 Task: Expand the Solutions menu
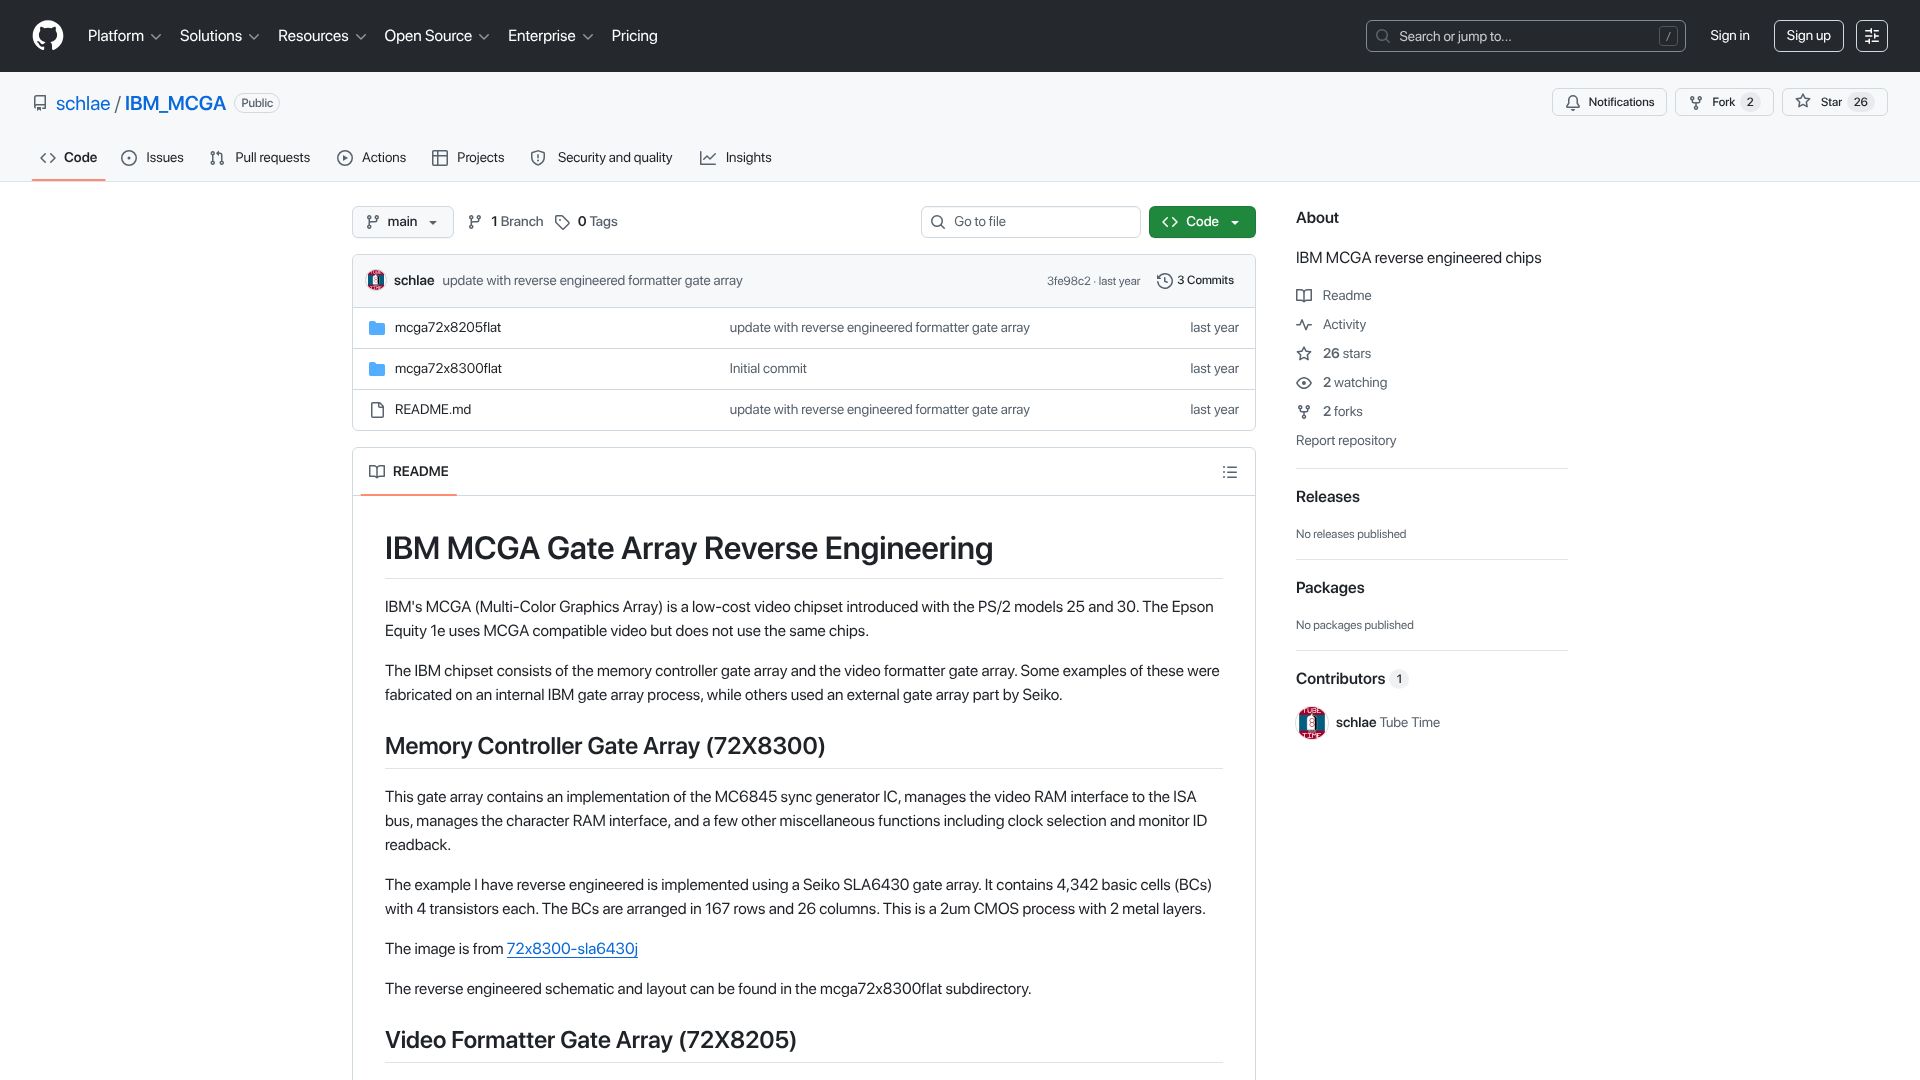point(219,36)
